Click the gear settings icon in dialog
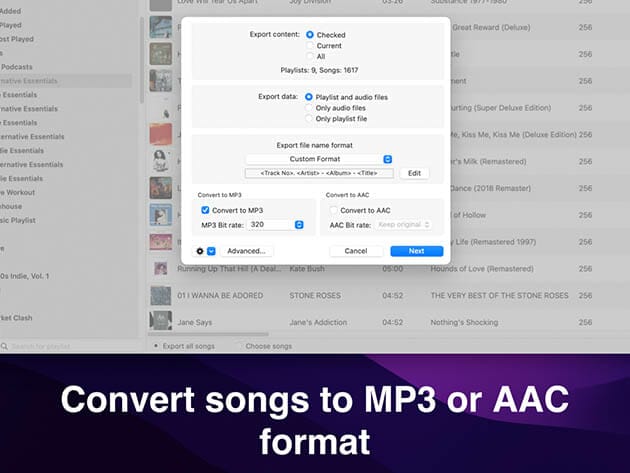 200,251
